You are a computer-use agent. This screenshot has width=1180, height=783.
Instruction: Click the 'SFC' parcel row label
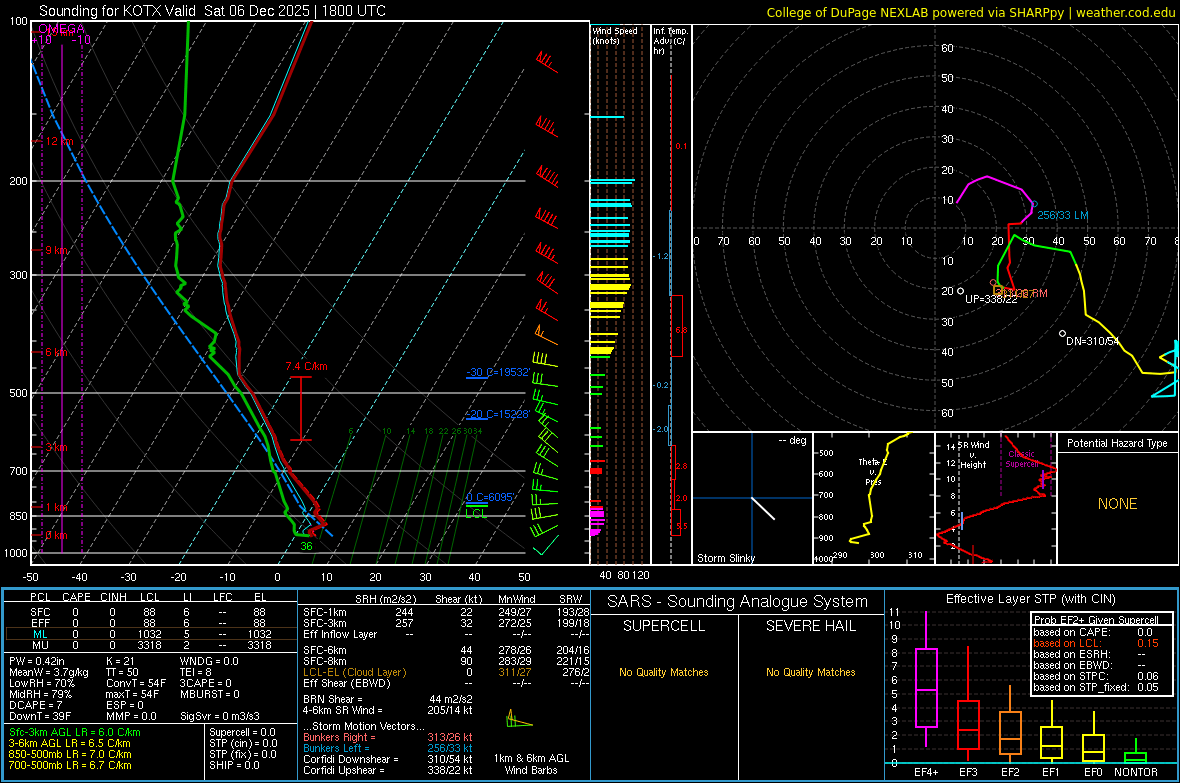40,612
